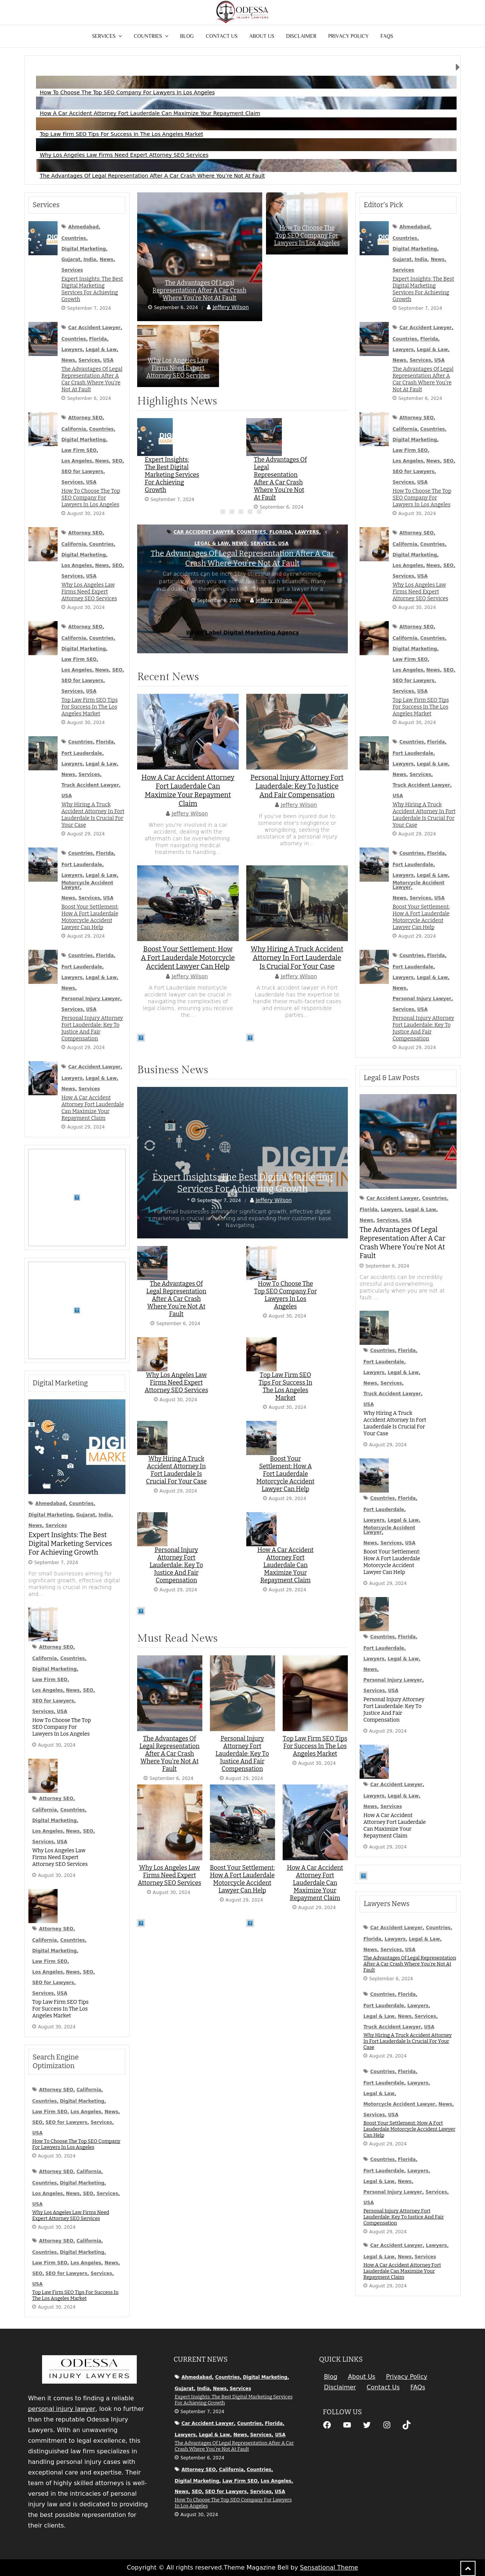Open the YouTube icon in the footer
Viewport: 485px width, 2576px height.
tap(347, 2425)
